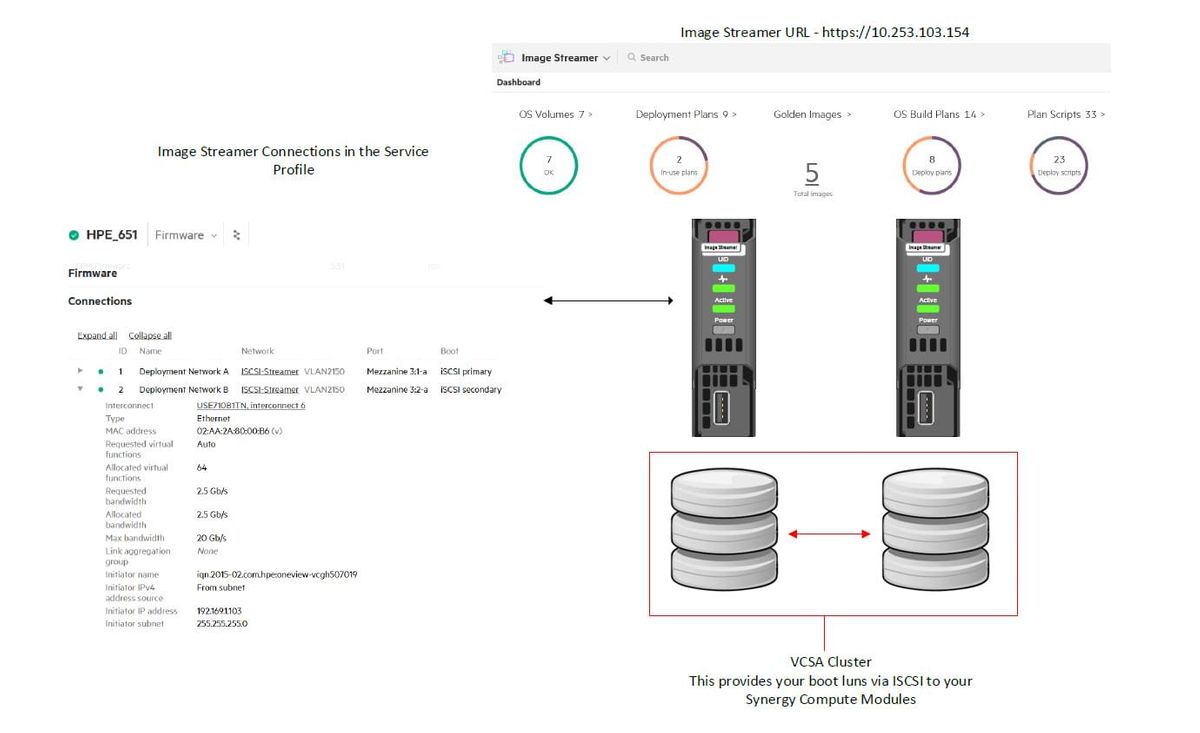
Task: Click the Port column header
Action: click(375, 352)
